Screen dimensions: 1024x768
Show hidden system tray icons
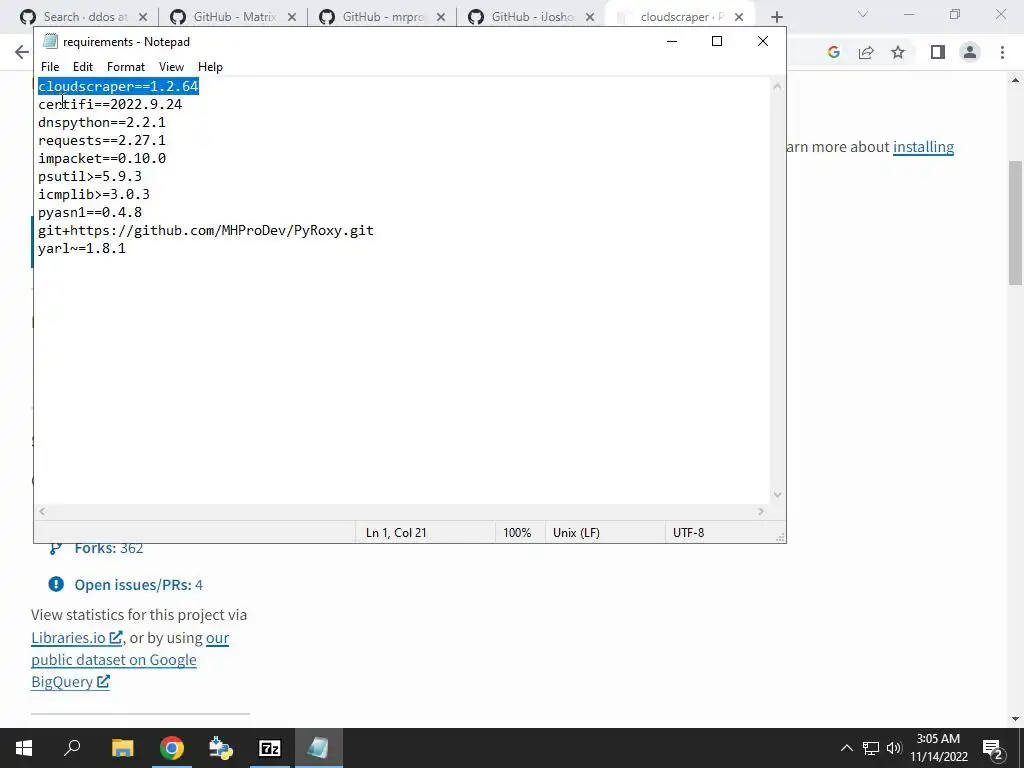click(x=846, y=748)
